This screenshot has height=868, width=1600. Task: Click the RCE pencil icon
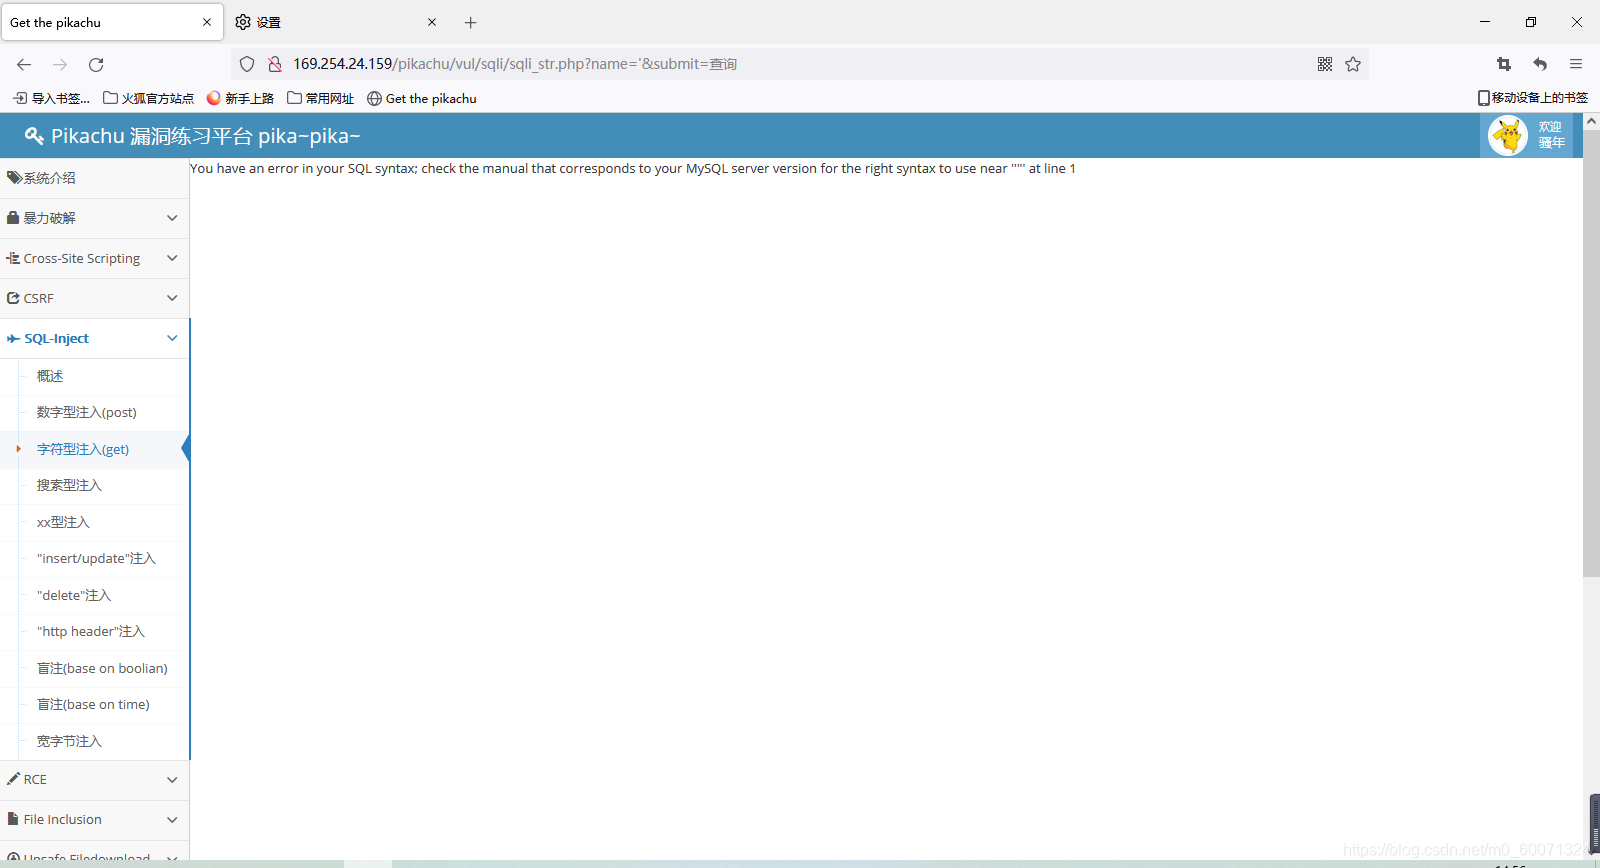[13, 779]
